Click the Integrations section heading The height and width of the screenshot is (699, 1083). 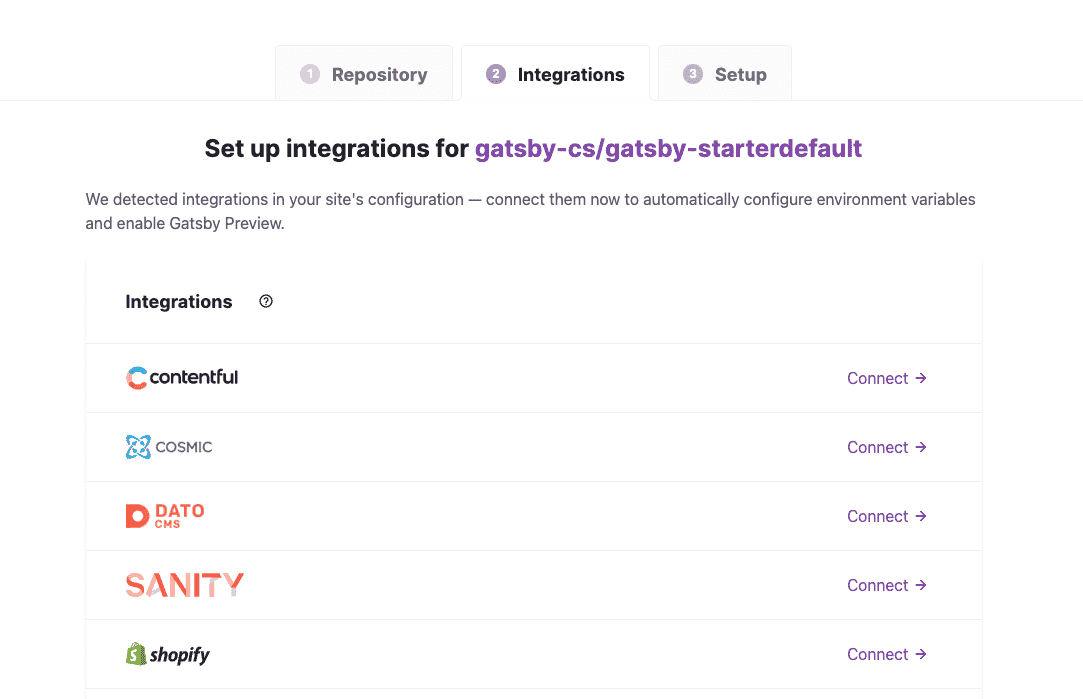pos(179,302)
